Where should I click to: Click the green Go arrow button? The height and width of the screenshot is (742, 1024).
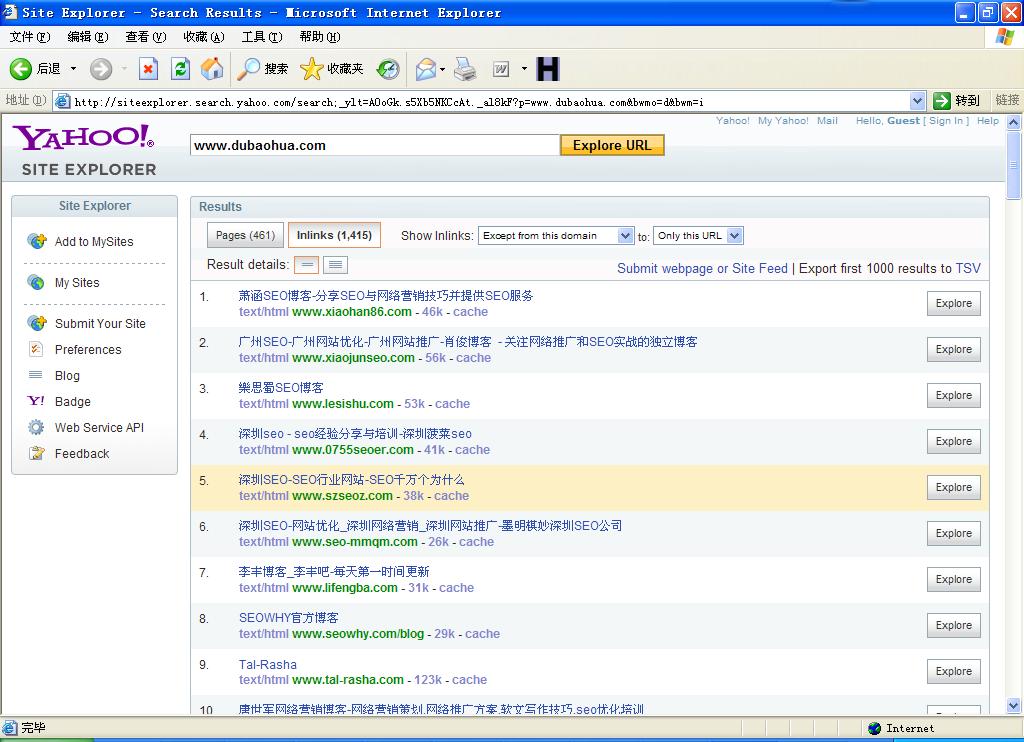point(942,101)
